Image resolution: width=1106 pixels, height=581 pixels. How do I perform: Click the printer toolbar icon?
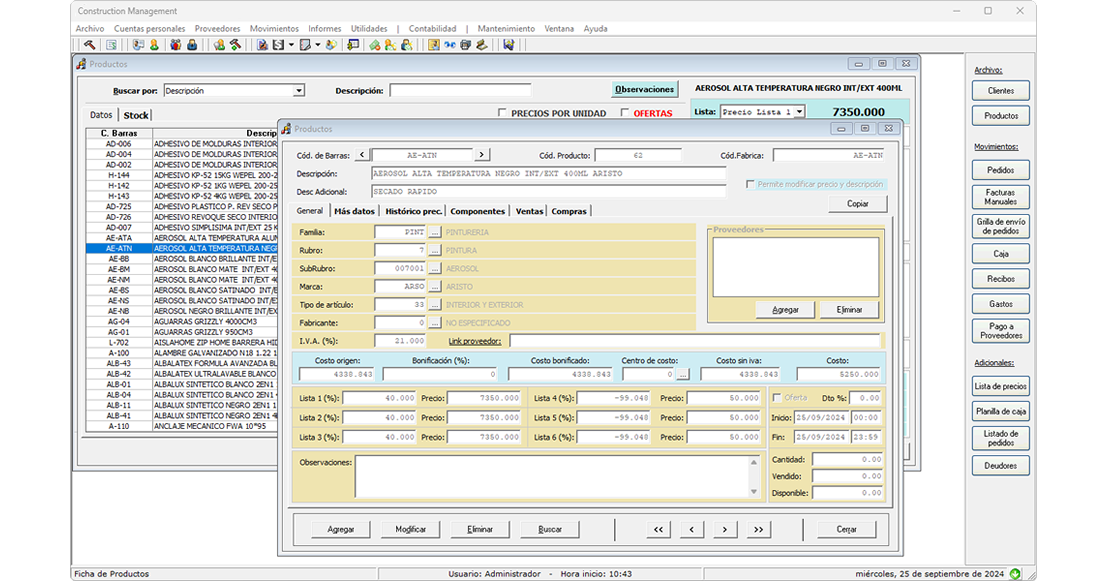point(466,45)
